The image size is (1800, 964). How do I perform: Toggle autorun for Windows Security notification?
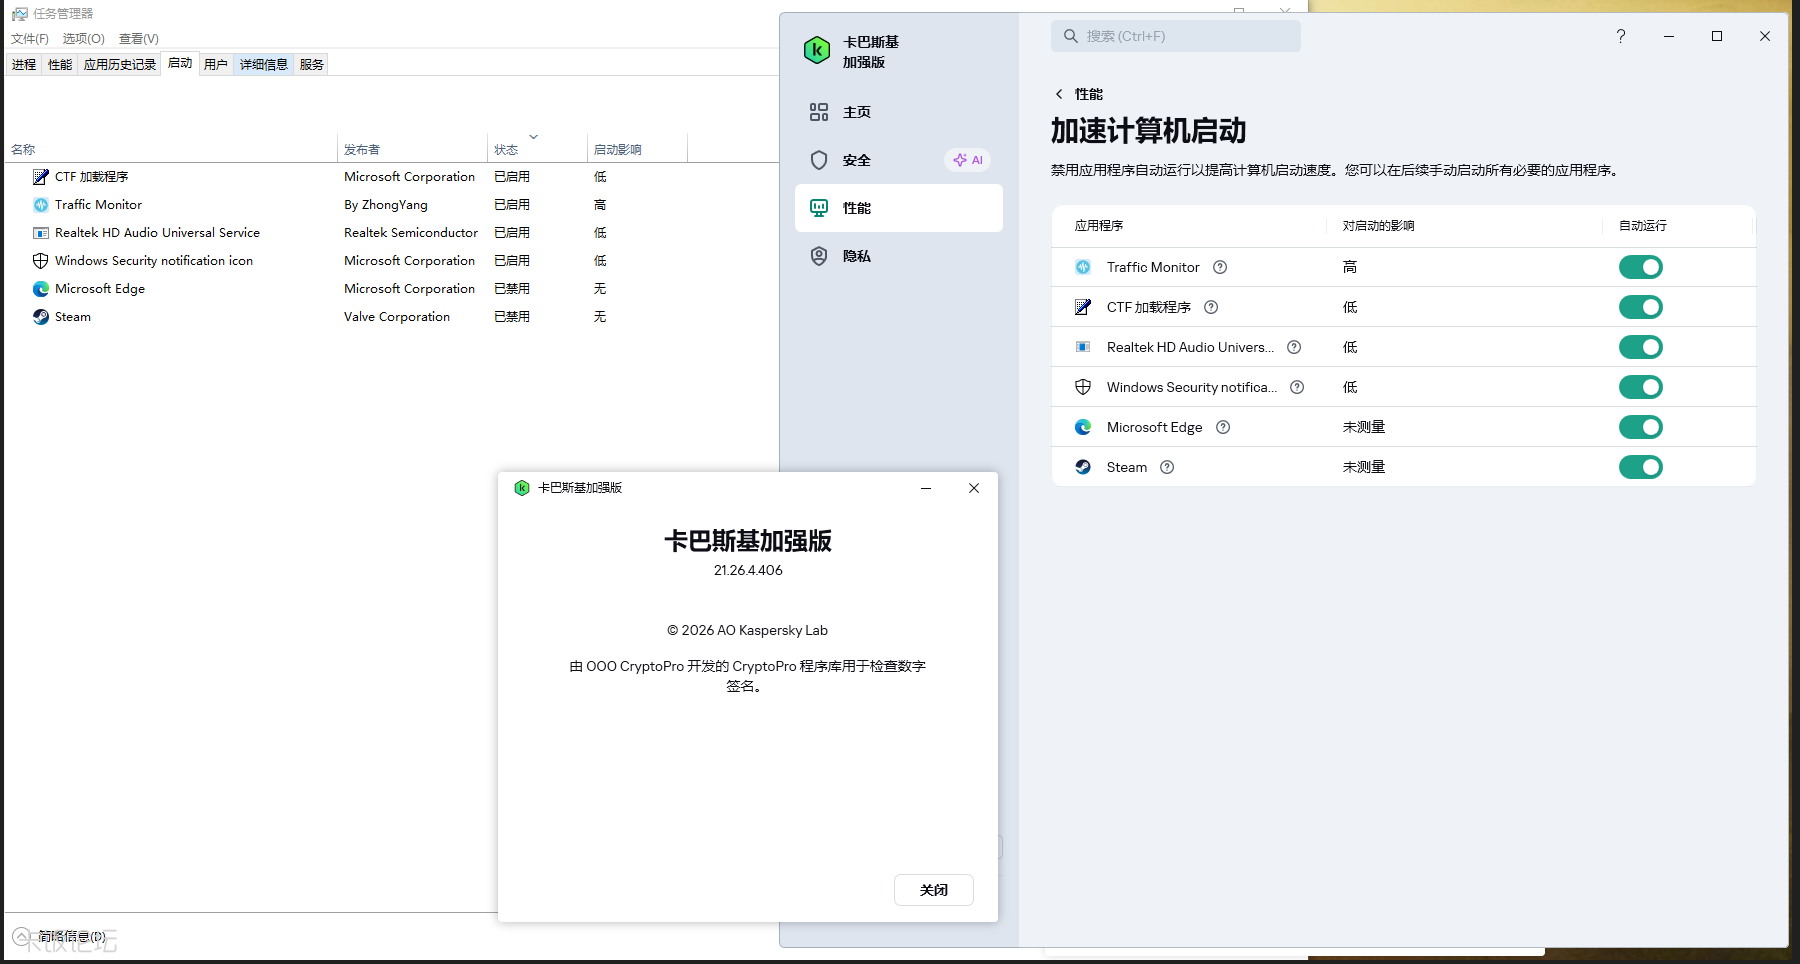pos(1641,387)
